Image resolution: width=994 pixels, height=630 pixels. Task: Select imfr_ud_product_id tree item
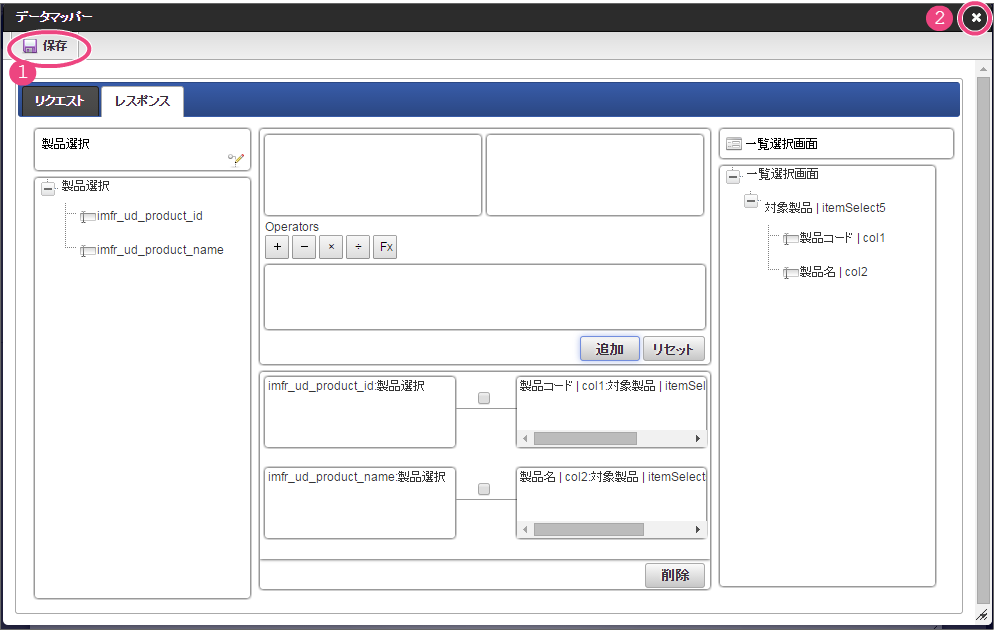(150, 216)
